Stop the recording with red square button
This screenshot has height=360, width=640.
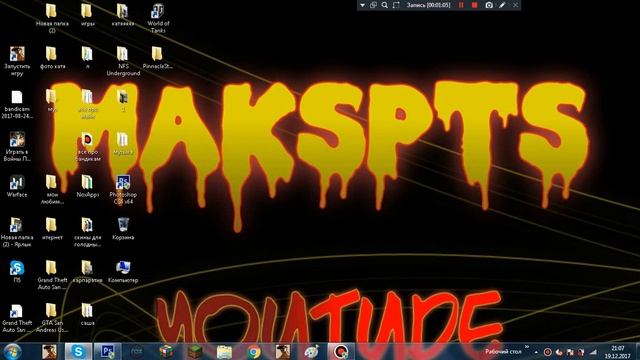pyautogui.click(x=474, y=5)
